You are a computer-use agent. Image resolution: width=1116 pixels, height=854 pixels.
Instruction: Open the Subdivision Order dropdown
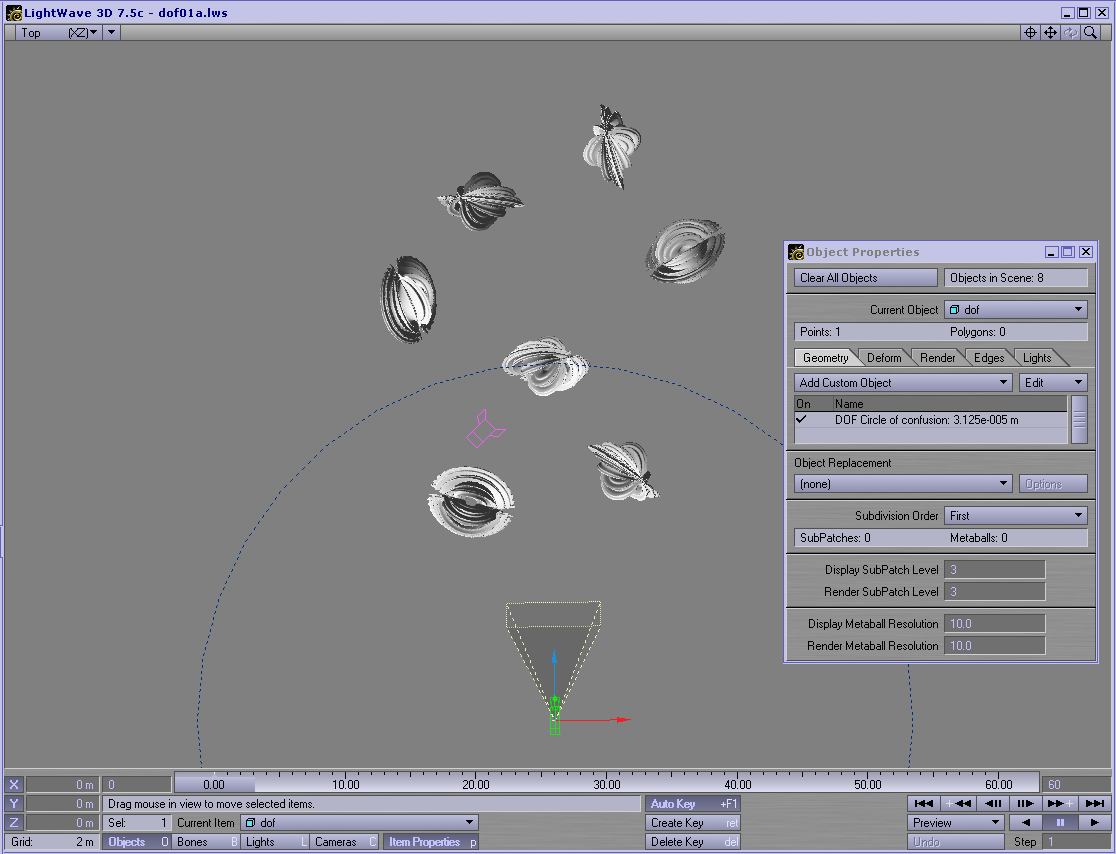tap(1016, 516)
